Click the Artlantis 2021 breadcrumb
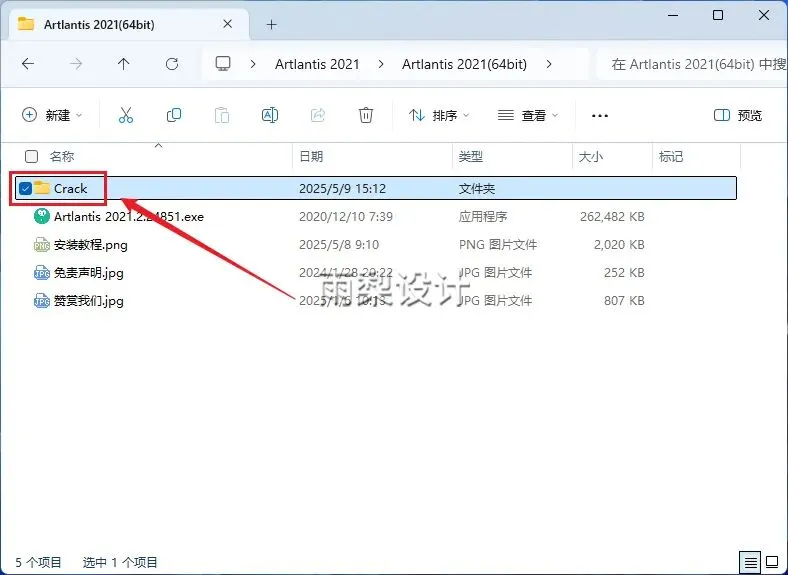The image size is (788, 575). 317,64
